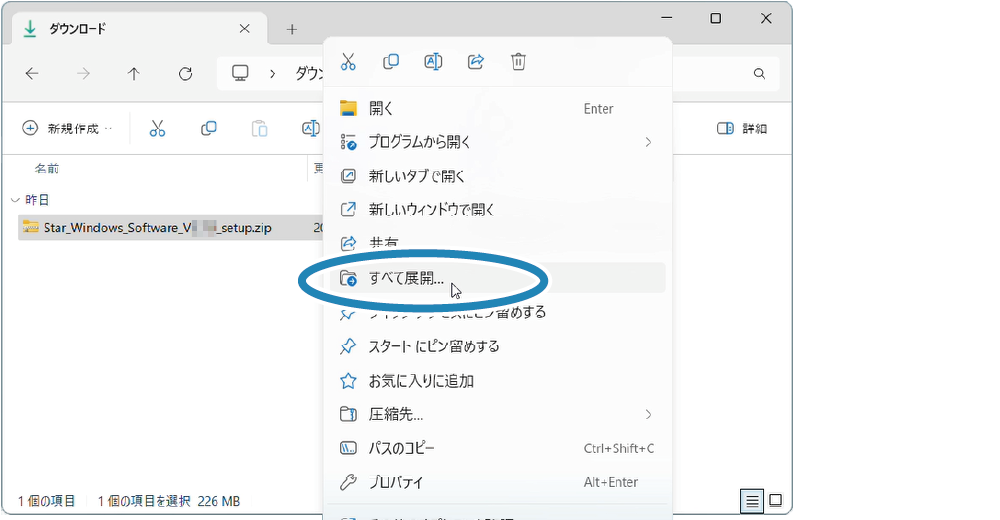Switch to large thumbnails view in status bar

tap(775, 500)
